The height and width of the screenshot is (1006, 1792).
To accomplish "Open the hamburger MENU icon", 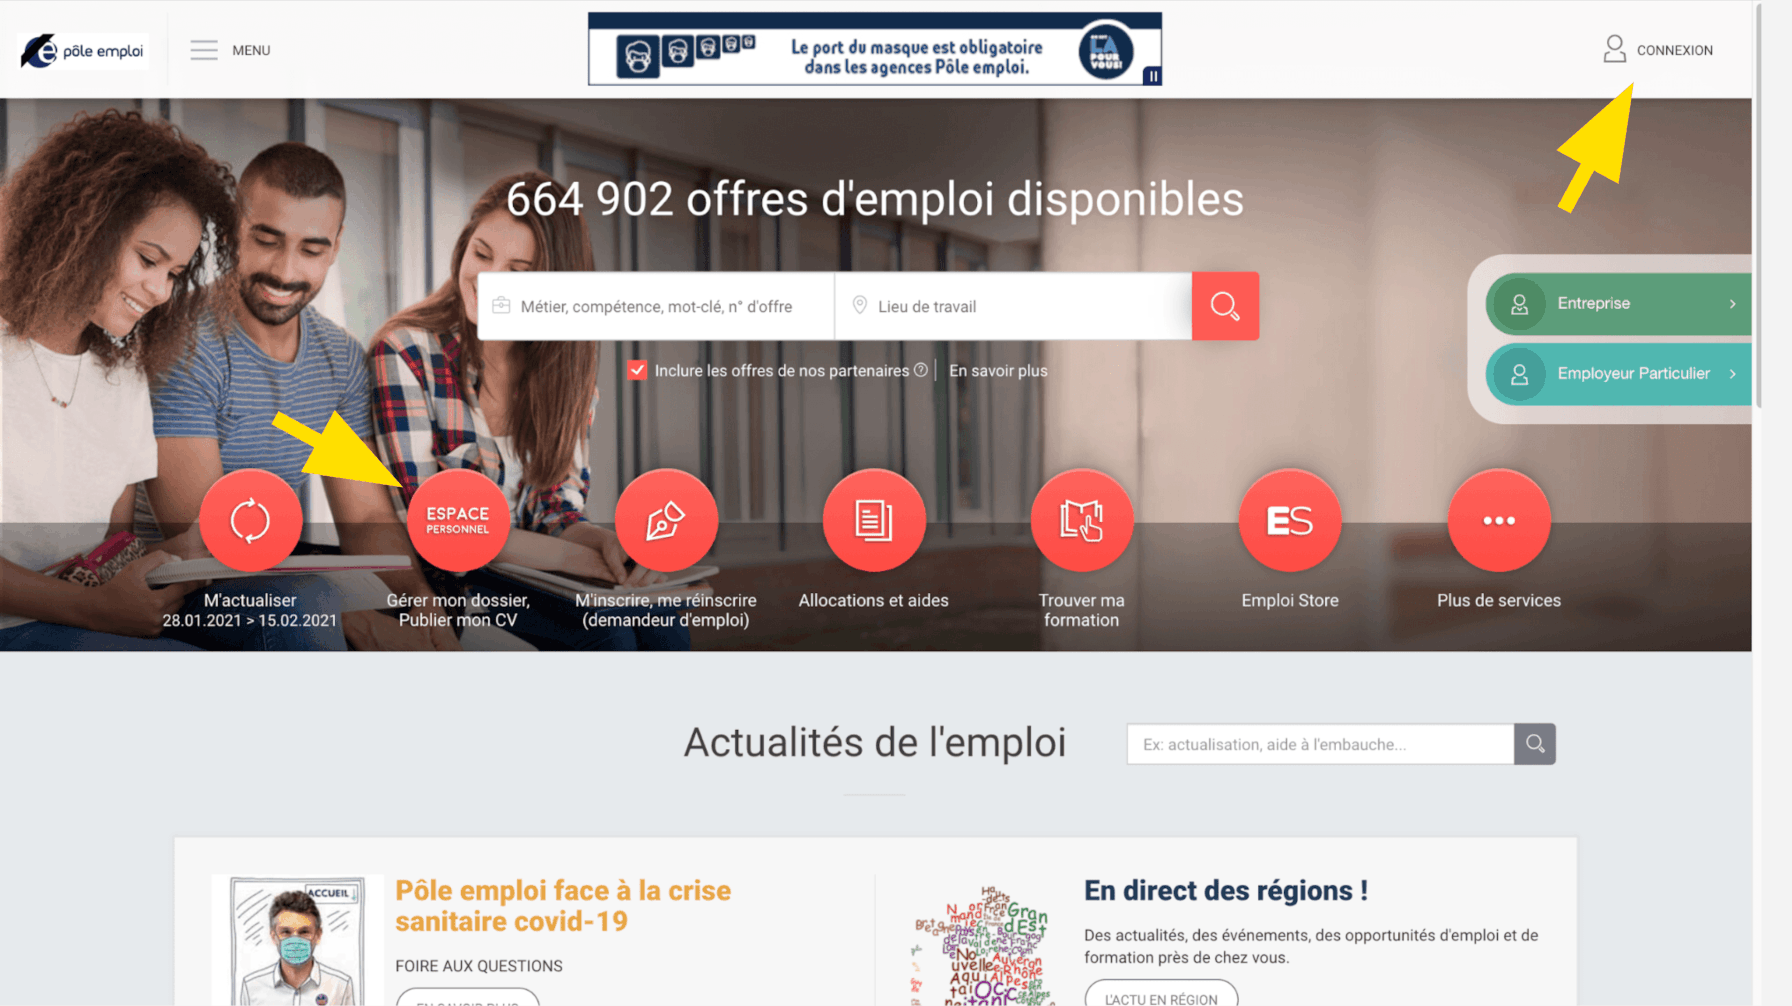I will tap(204, 50).
